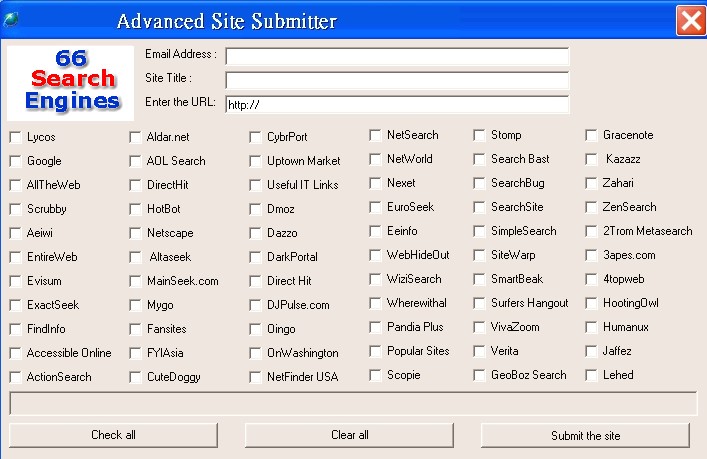The height and width of the screenshot is (459, 707).
Task: Check the Direct Hit box with space
Action: coord(255,281)
